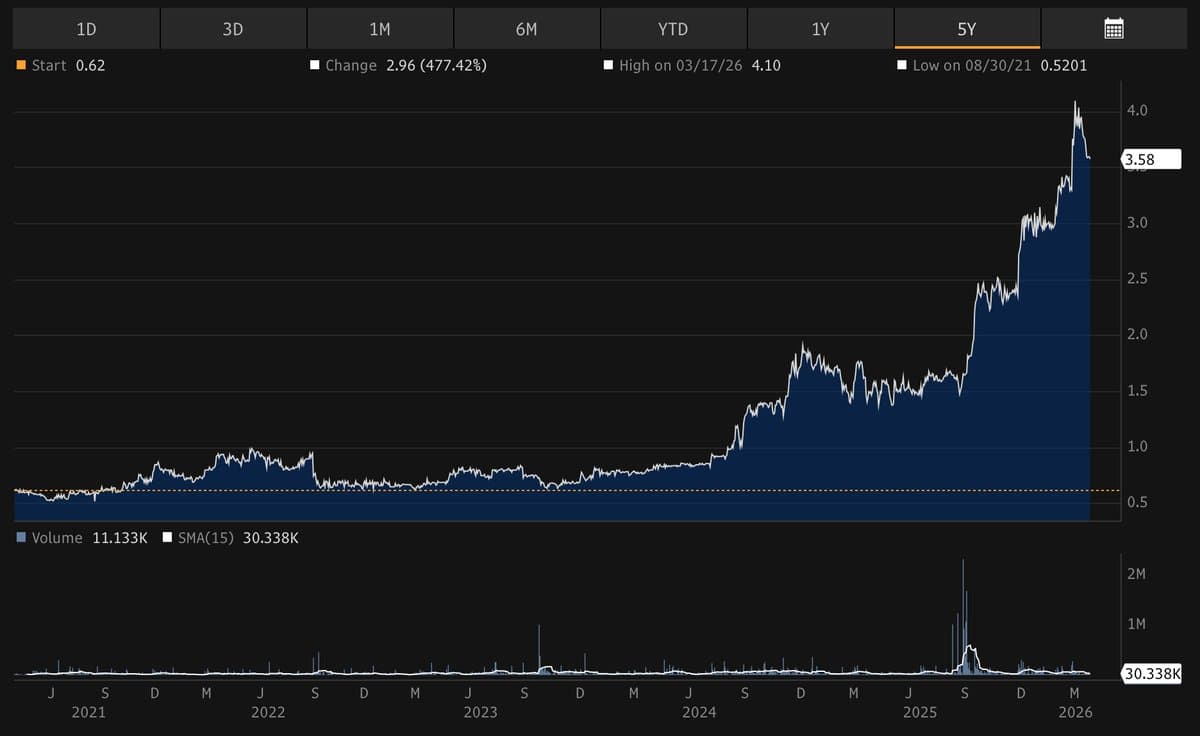Click the Change legend square icon
The image size is (1200, 736).
[315, 64]
